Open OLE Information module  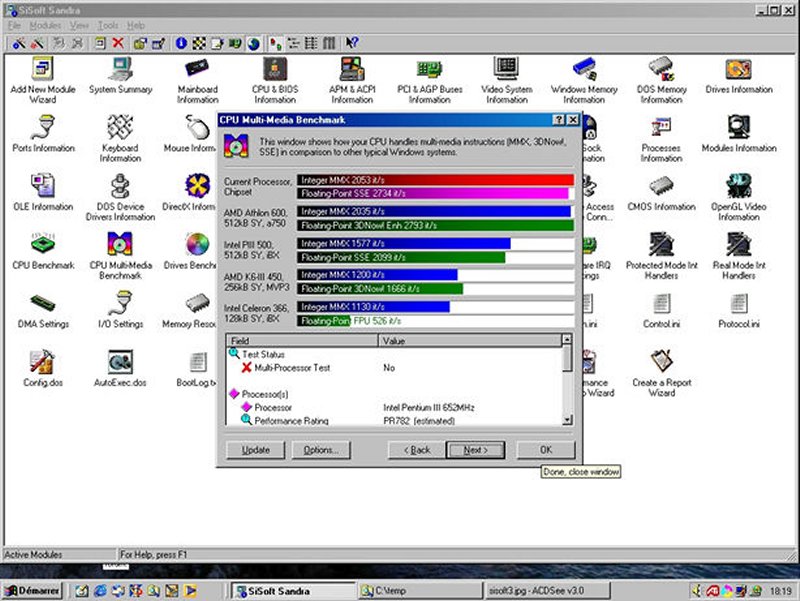[43, 192]
